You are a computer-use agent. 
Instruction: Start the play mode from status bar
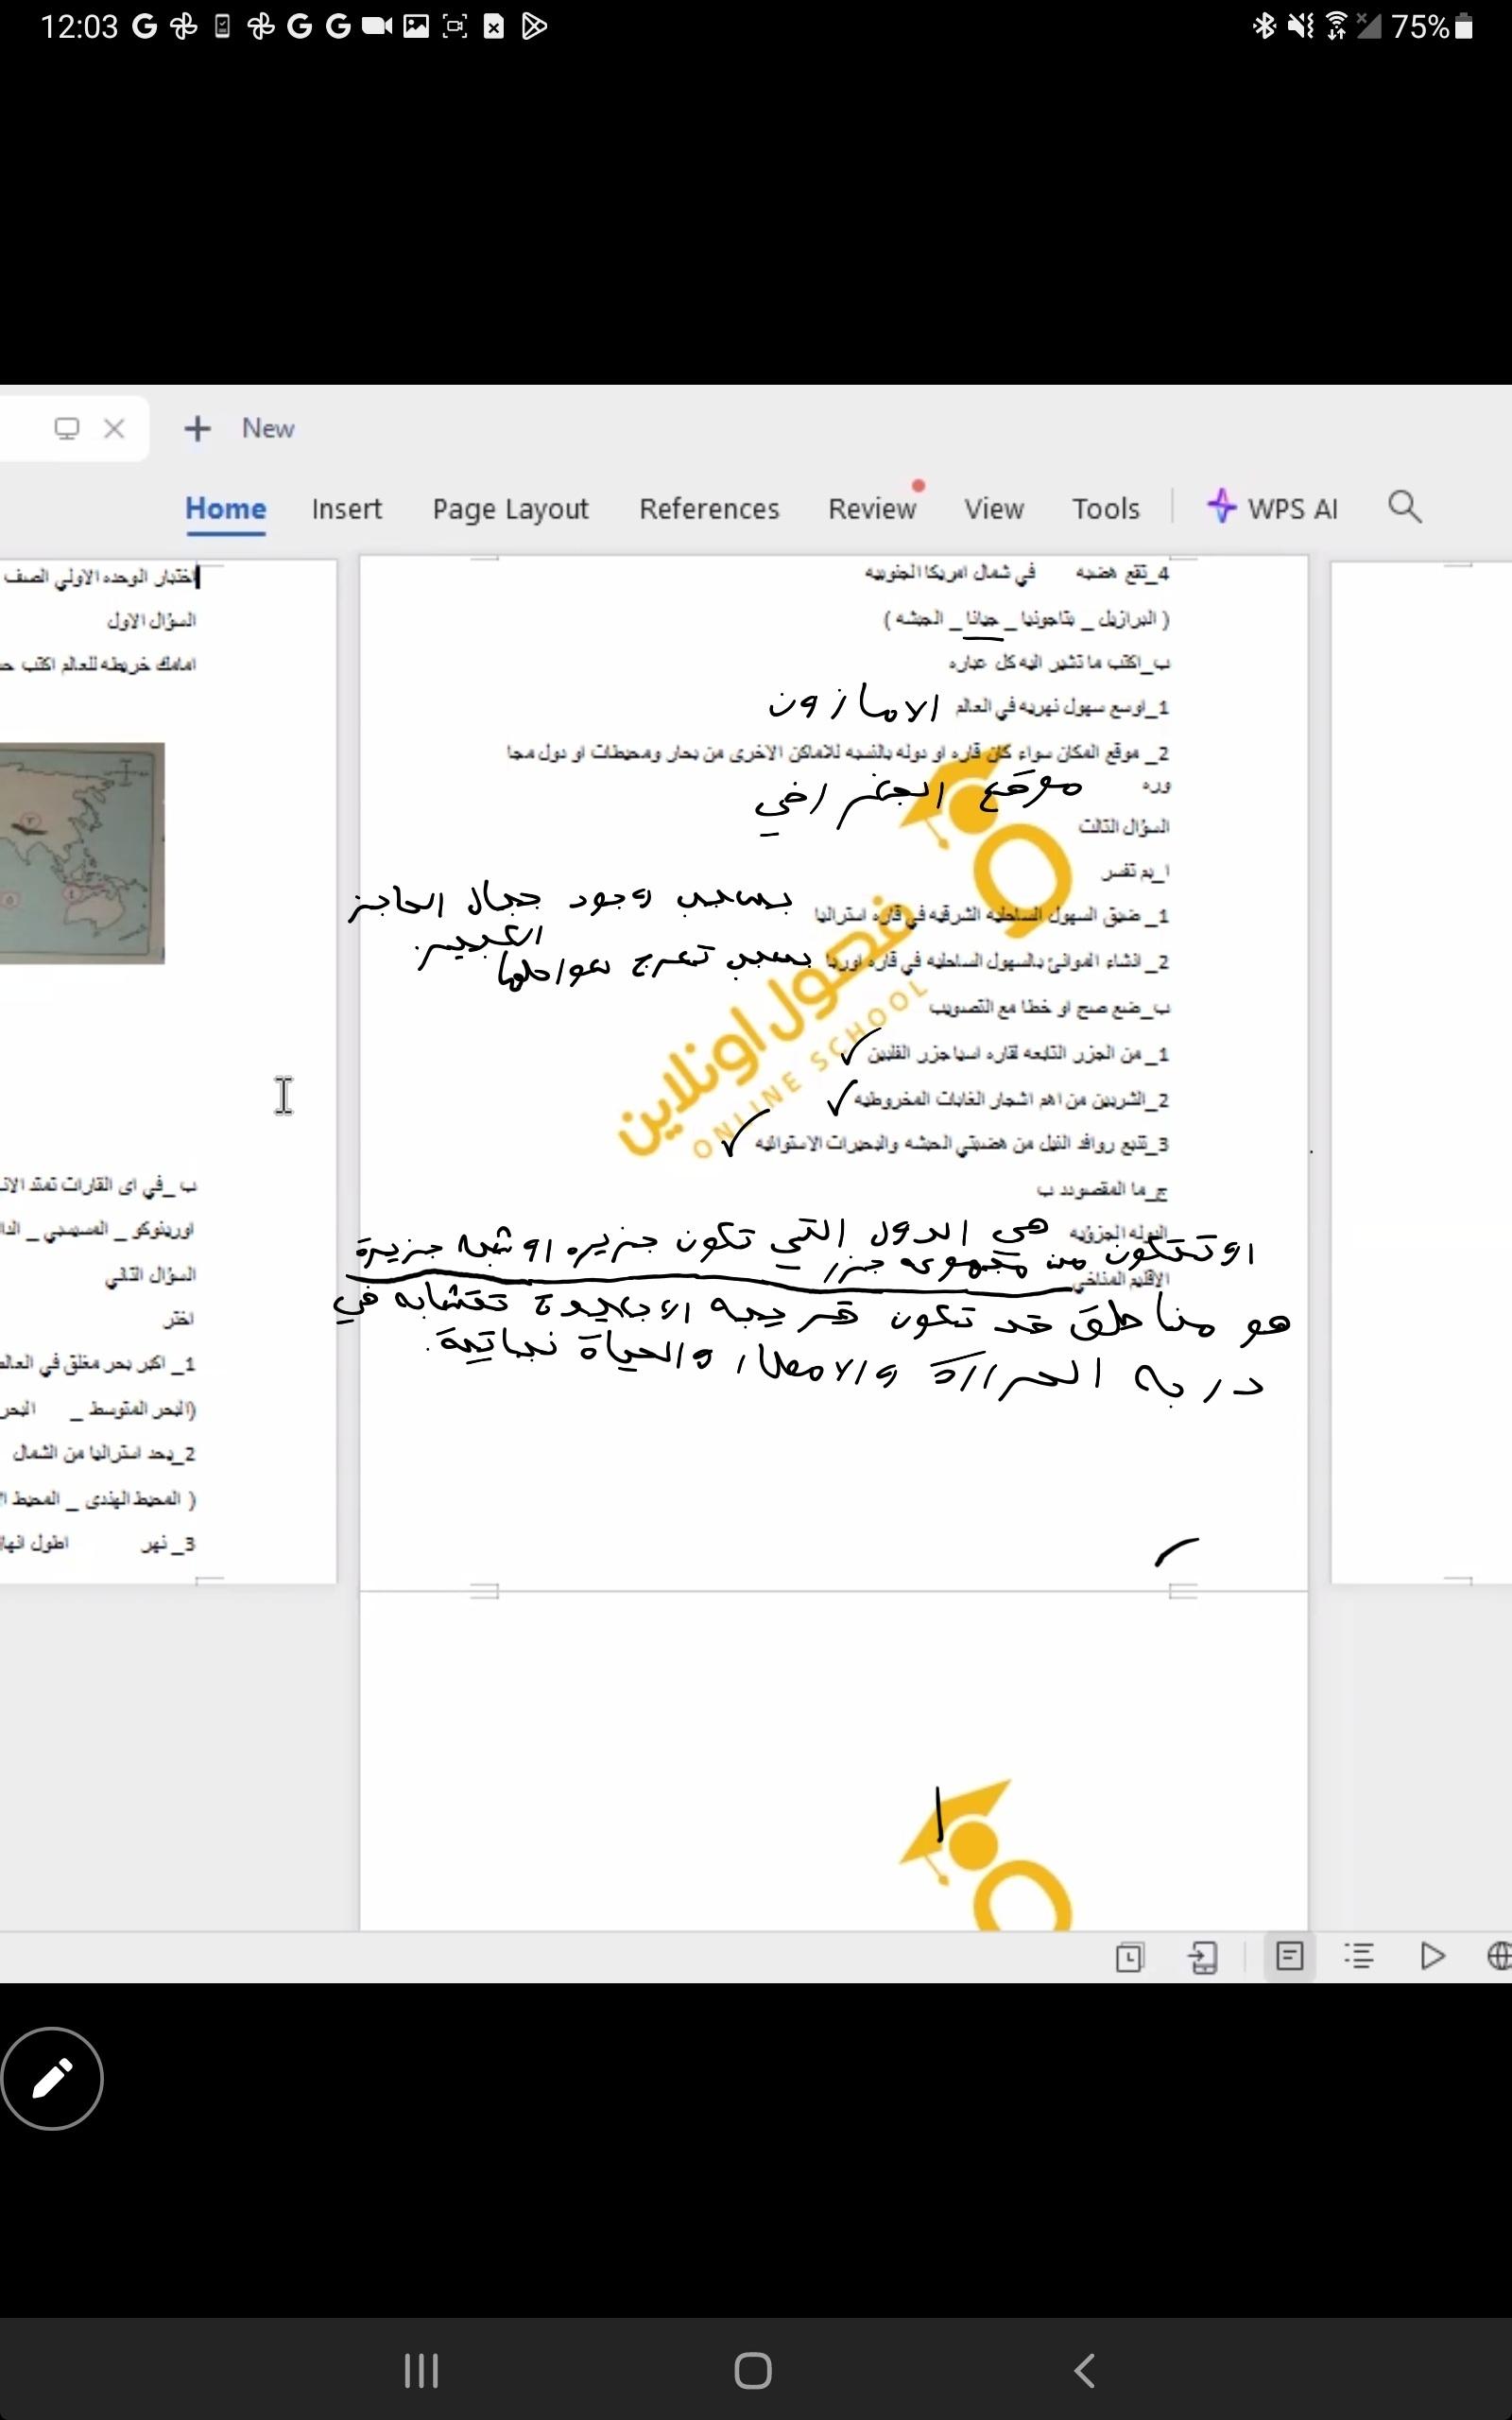pyautogui.click(x=1432, y=1955)
